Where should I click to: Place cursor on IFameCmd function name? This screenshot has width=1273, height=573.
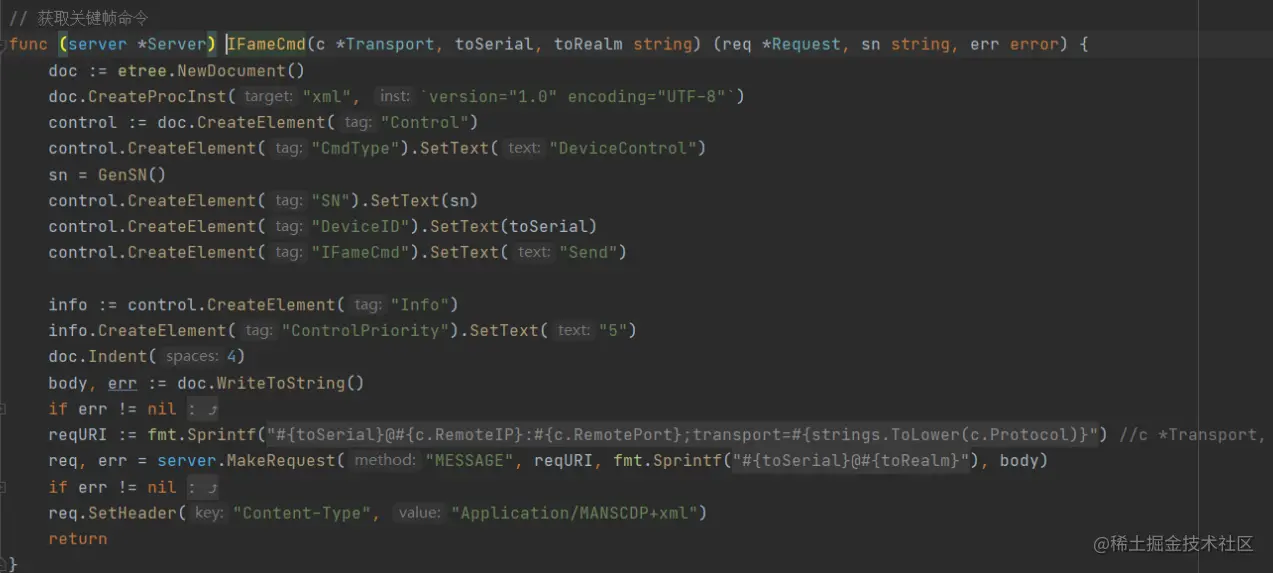coord(266,44)
